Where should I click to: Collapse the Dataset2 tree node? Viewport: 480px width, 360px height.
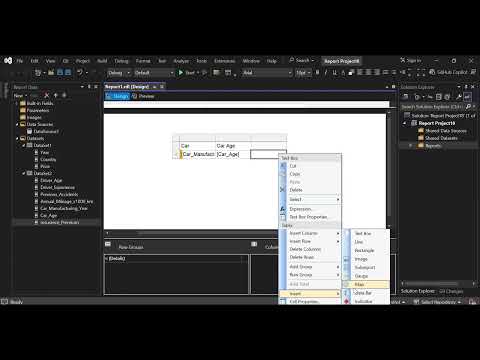[x=24, y=173]
